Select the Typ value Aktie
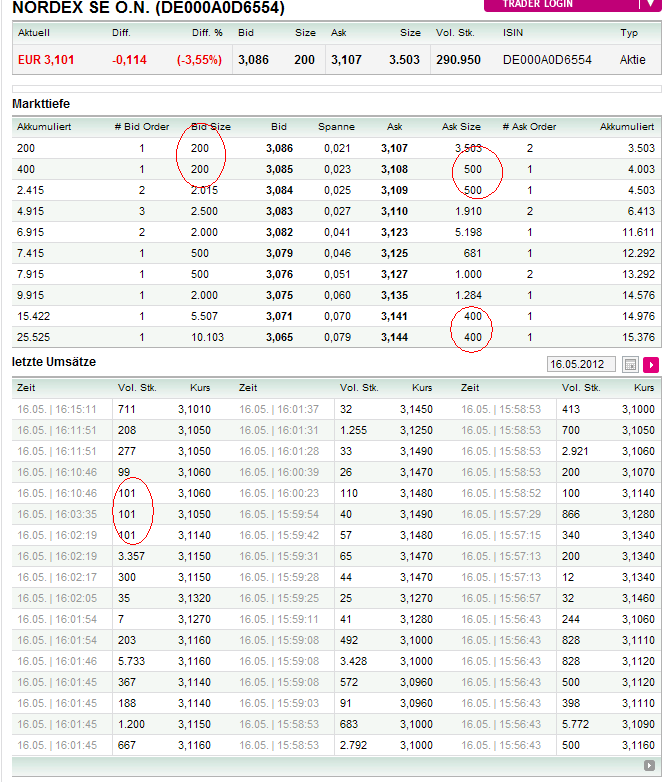The width and height of the screenshot is (666, 782). click(632, 60)
